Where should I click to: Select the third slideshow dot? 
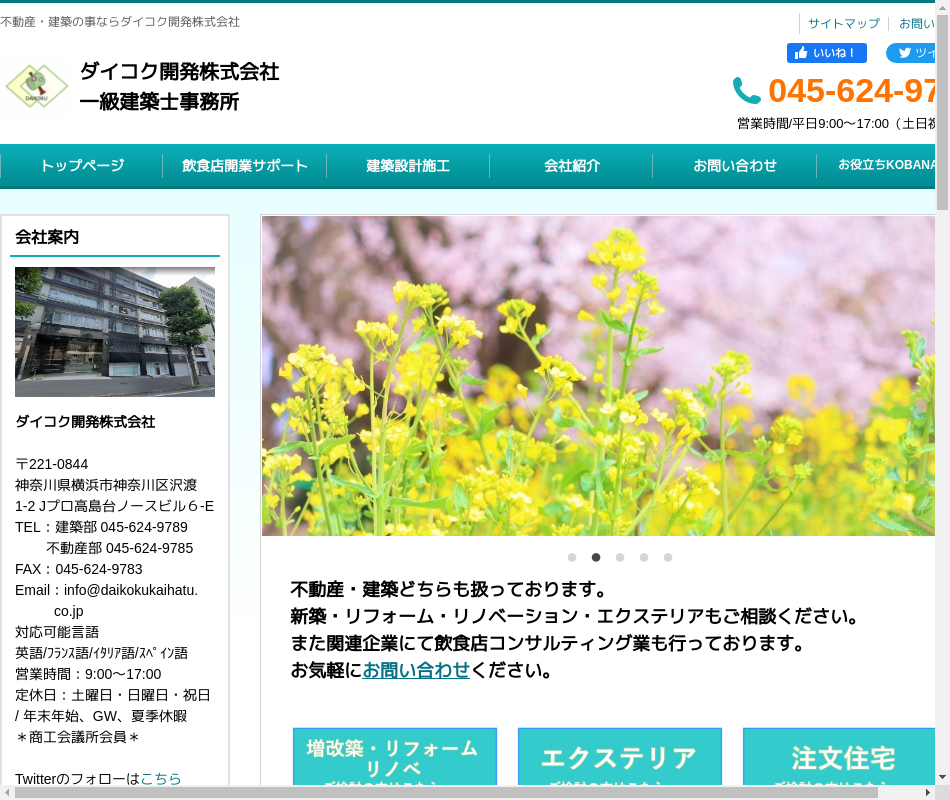620,557
